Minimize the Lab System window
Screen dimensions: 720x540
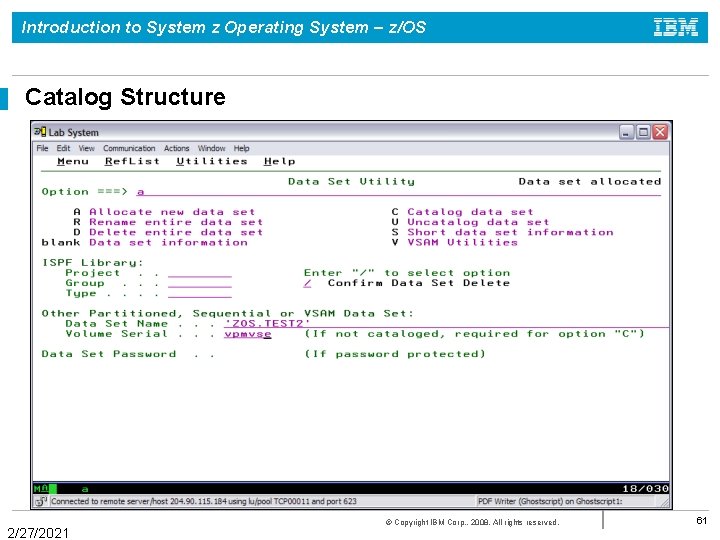(626, 132)
